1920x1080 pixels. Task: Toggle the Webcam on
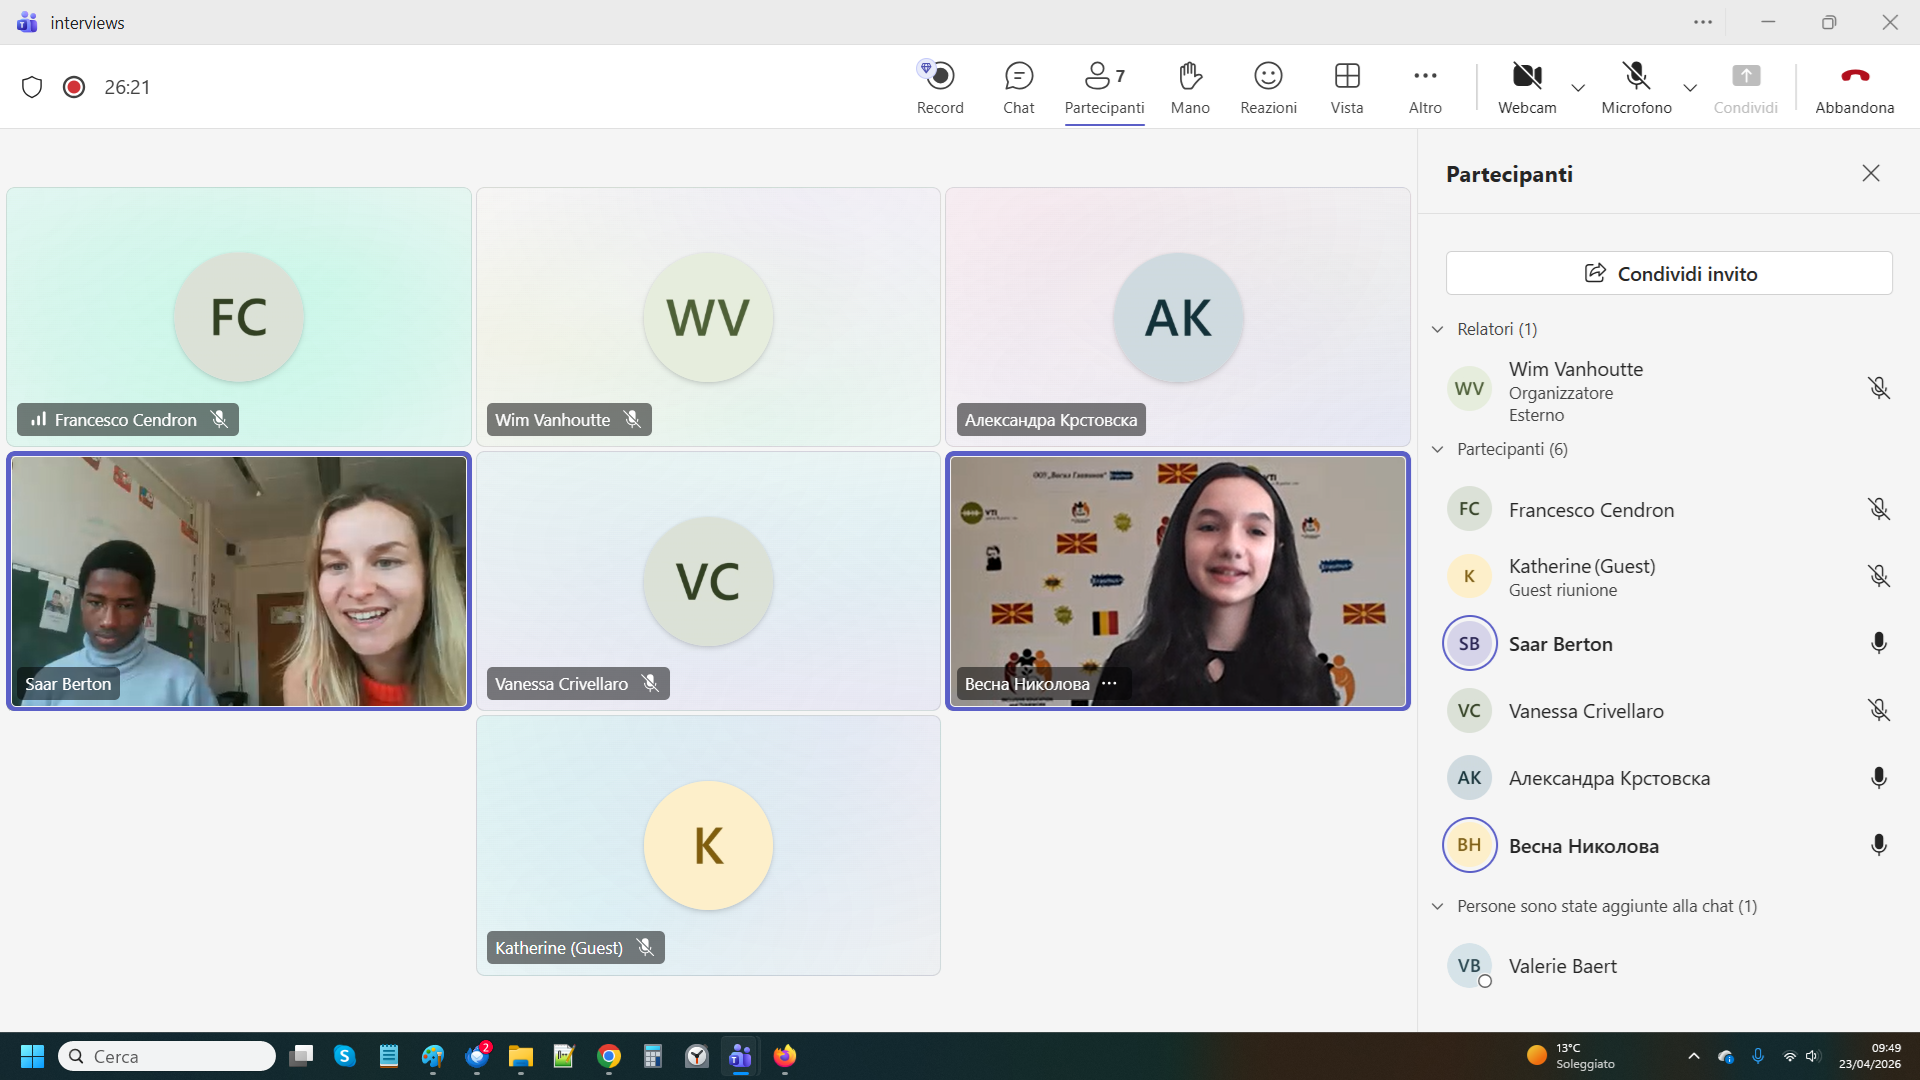tap(1527, 88)
